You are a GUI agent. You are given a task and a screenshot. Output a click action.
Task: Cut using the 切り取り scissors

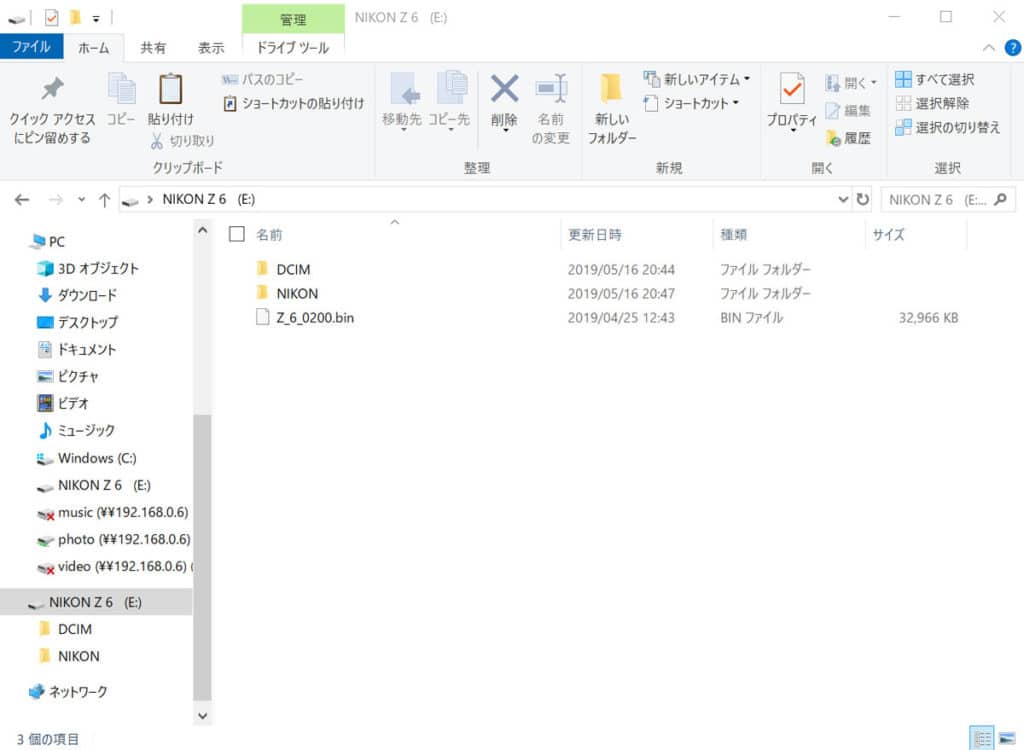tap(182, 140)
